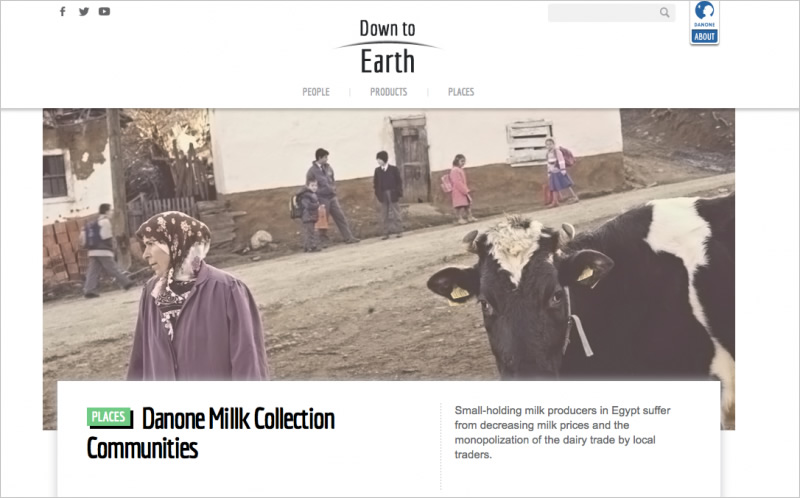Go to the PEOPLE section
800x498 pixels.
(x=316, y=92)
